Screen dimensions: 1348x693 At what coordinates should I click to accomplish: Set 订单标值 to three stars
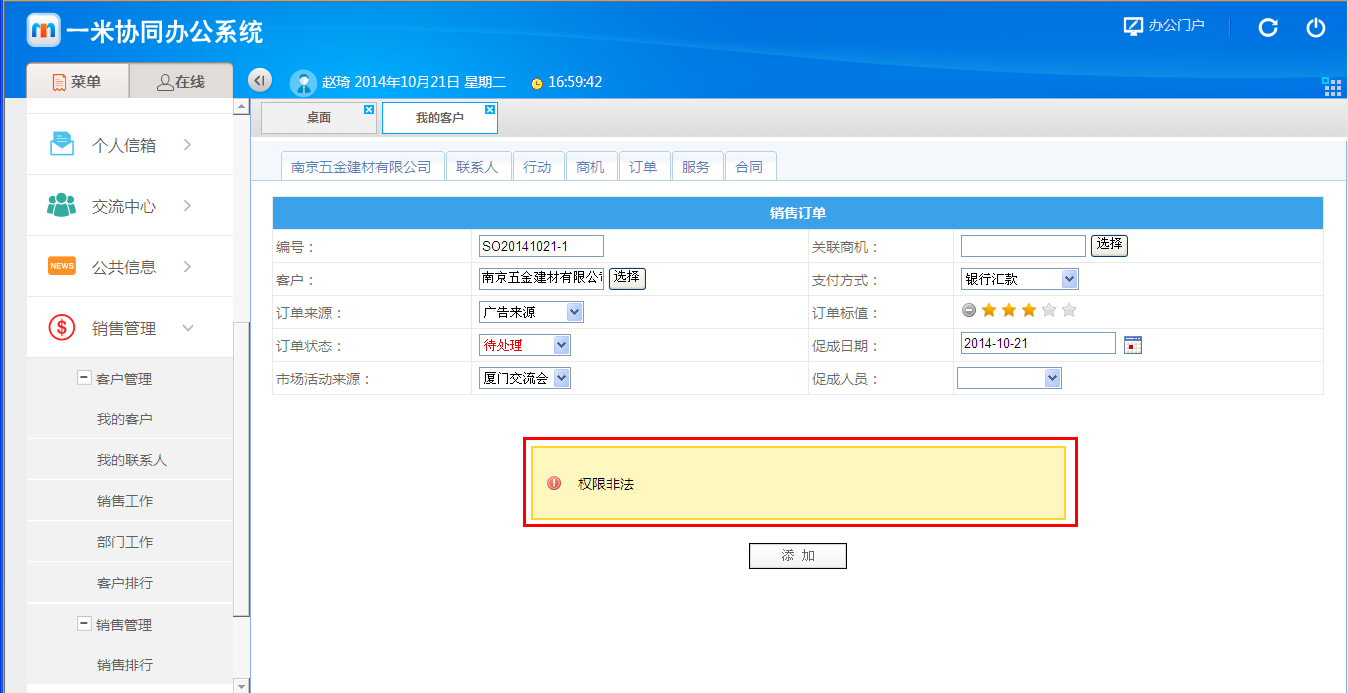[1029, 310]
